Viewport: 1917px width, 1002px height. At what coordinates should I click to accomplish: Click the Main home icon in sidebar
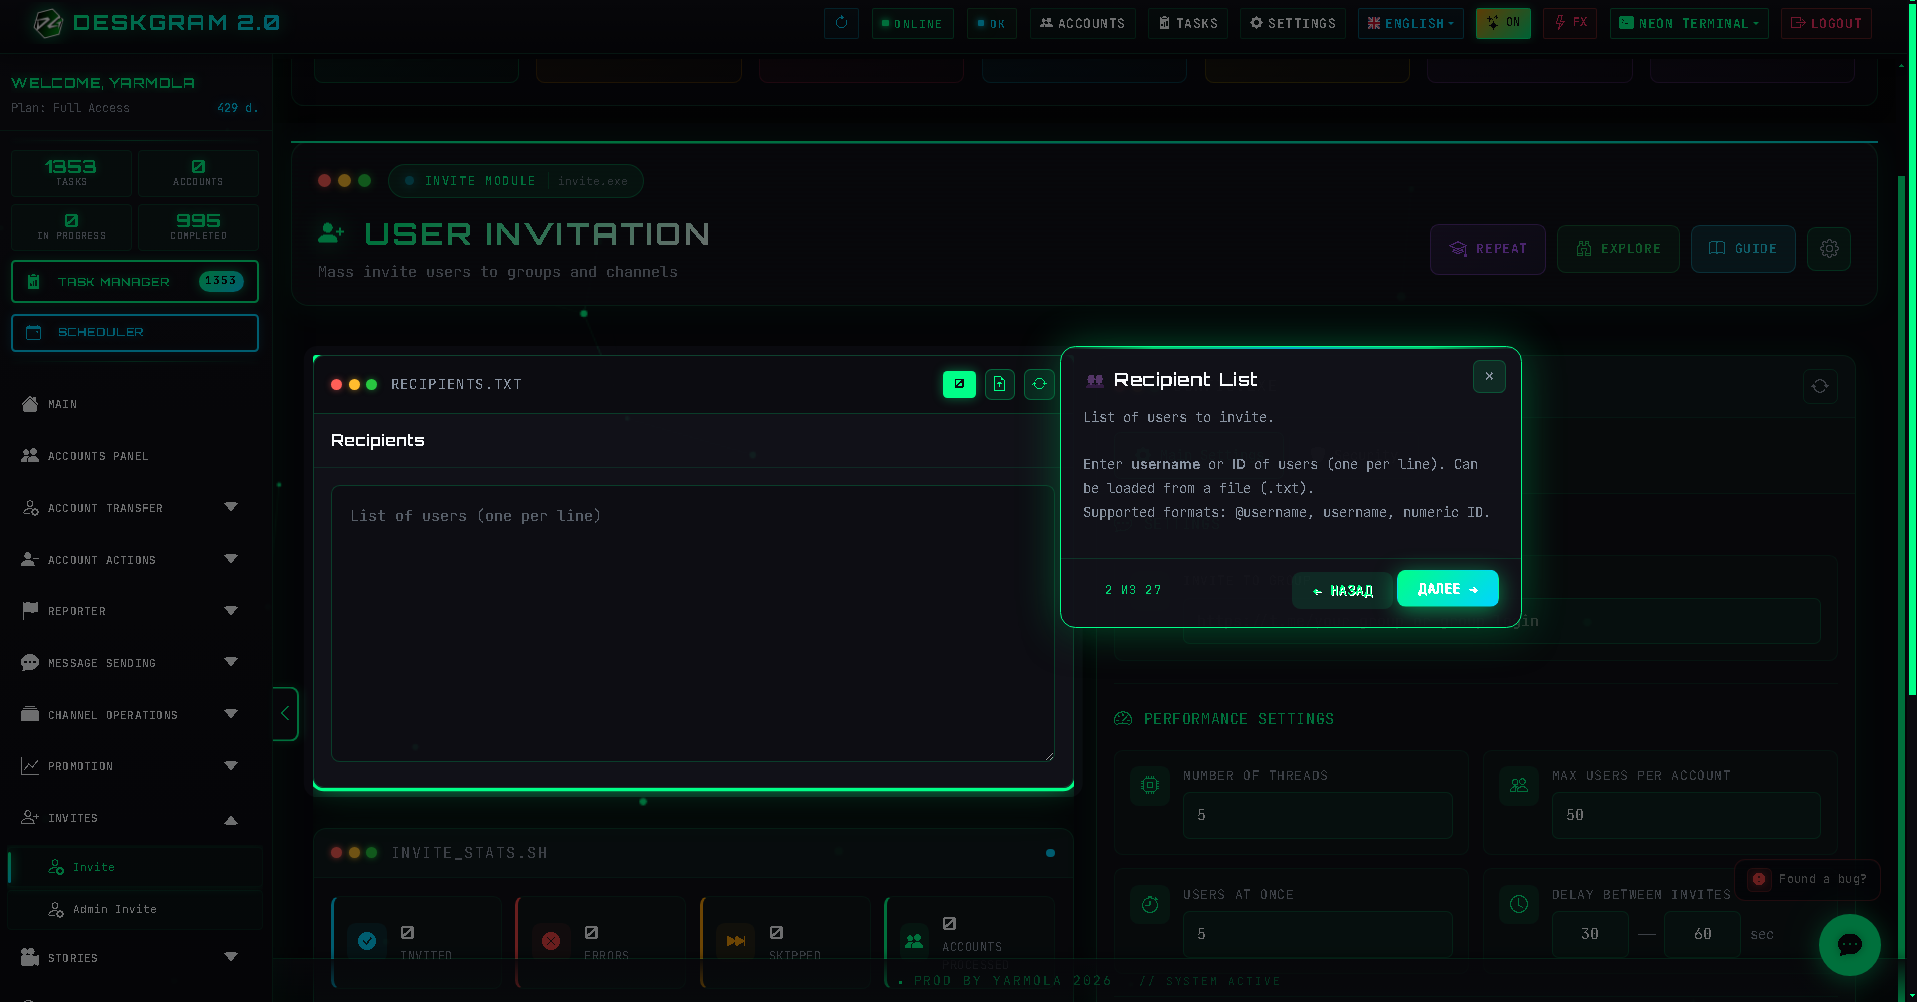[30, 404]
